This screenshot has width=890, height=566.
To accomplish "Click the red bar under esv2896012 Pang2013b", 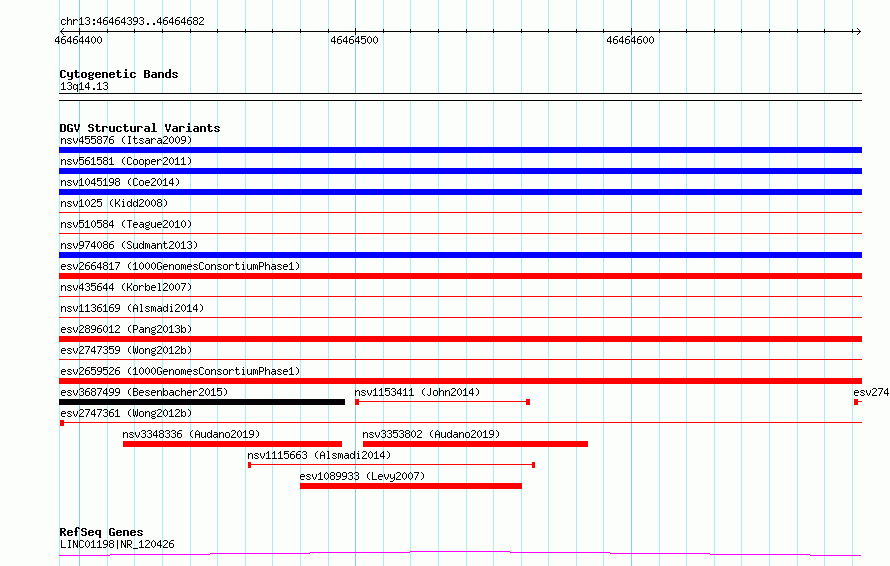I will pyautogui.click(x=460, y=339).
